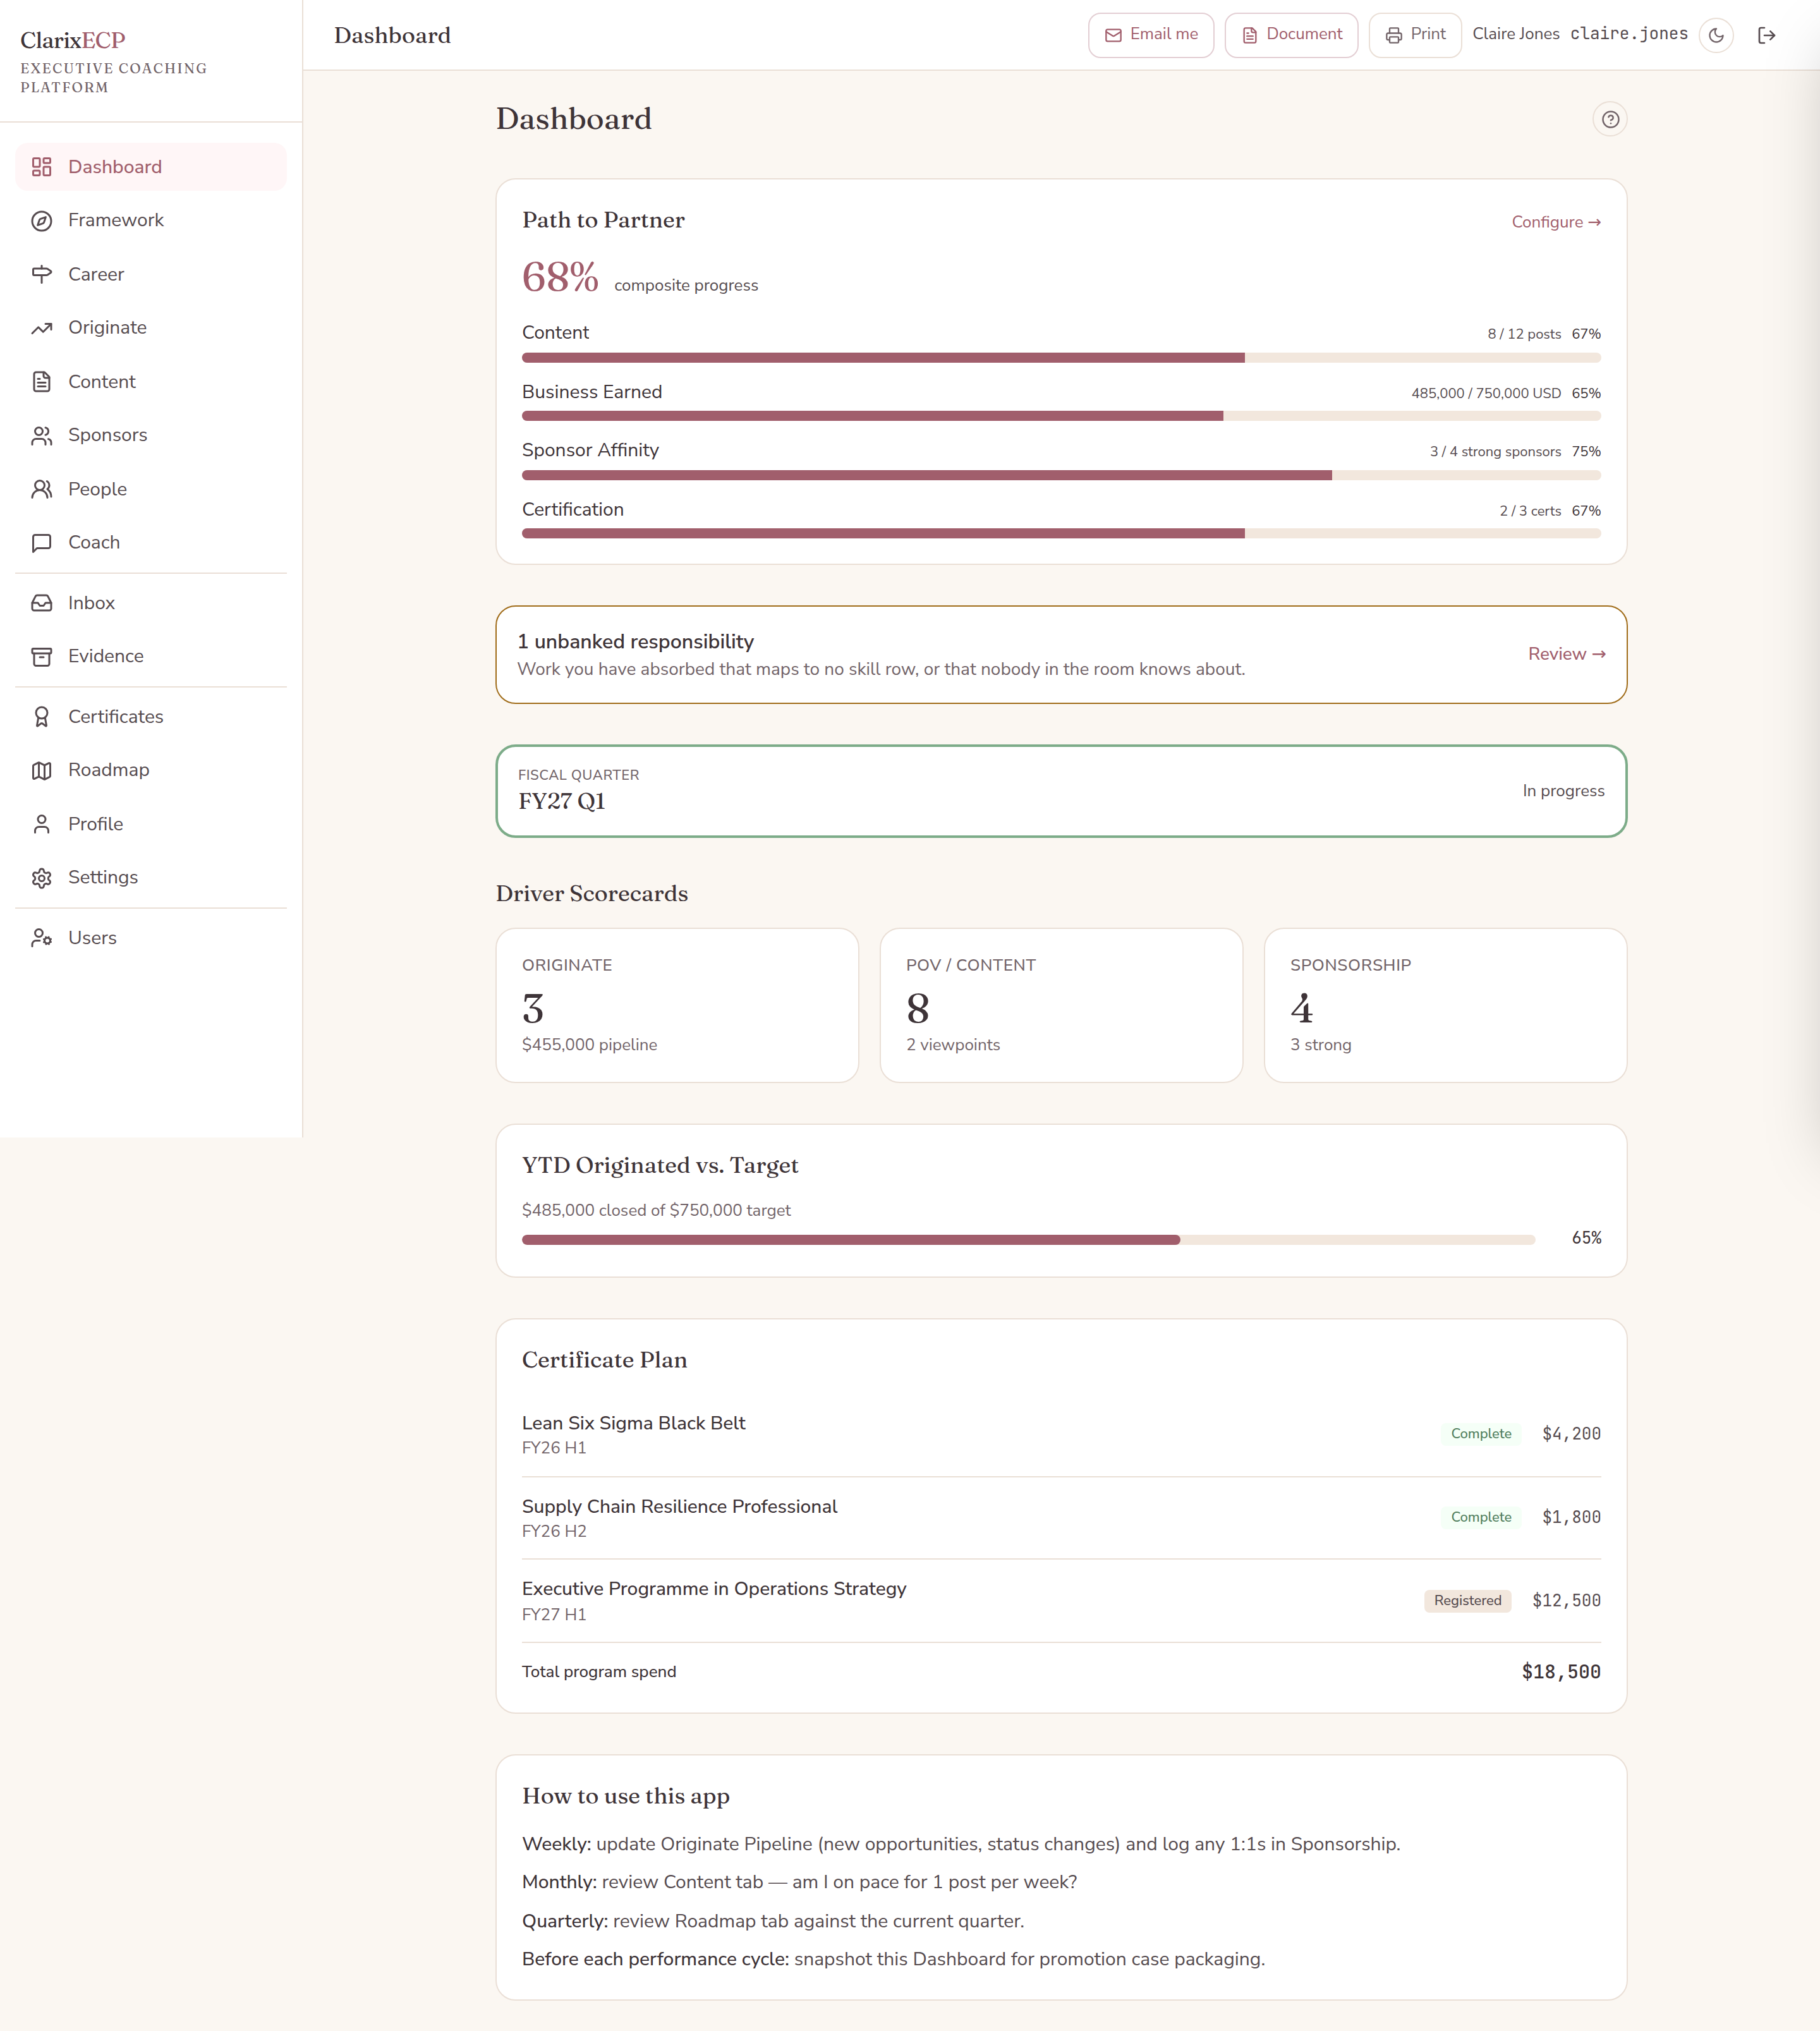Click the Sponsor Affinity progress bar
The height and width of the screenshot is (2031, 1820).
click(1061, 475)
